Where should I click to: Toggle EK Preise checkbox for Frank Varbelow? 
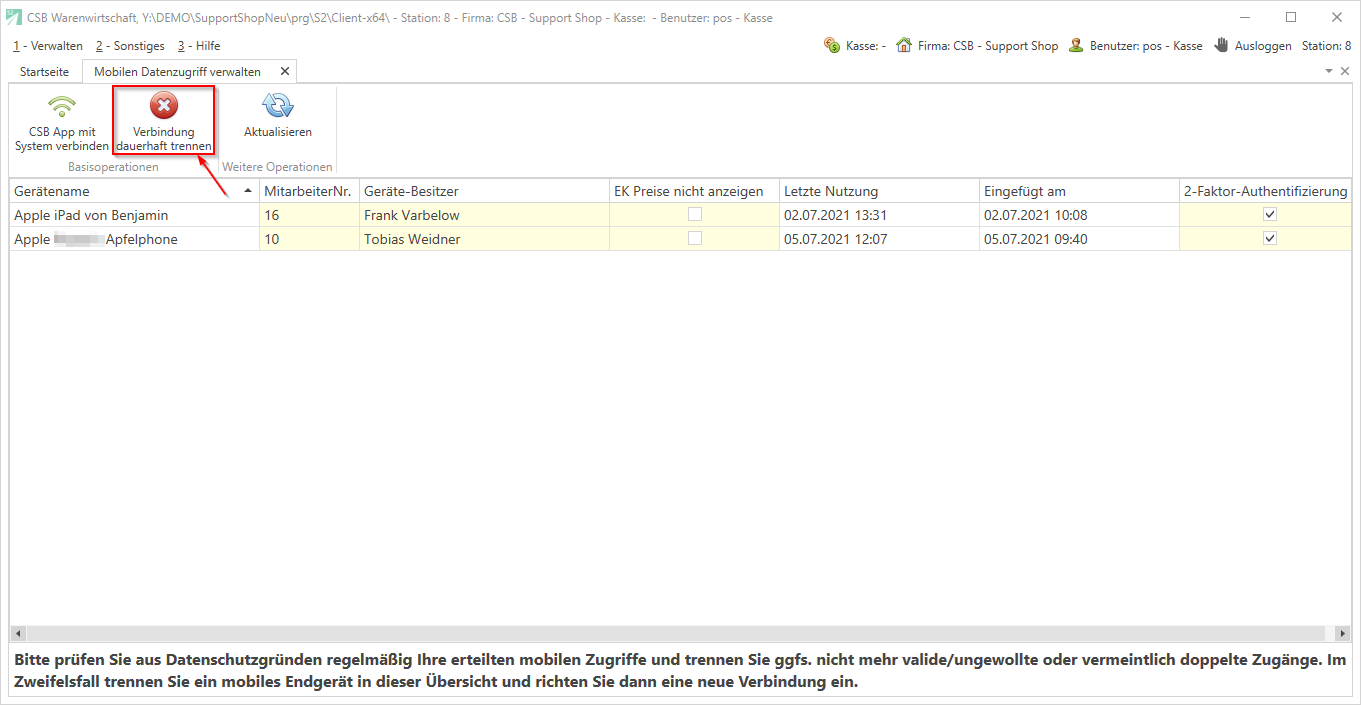click(x=694, y=214)
